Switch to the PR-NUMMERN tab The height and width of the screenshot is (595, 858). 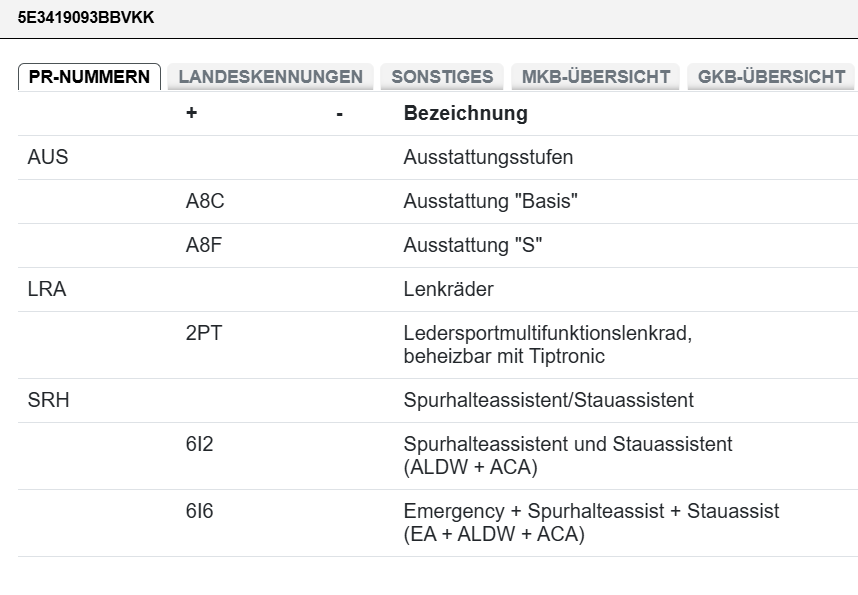point(89,77)
